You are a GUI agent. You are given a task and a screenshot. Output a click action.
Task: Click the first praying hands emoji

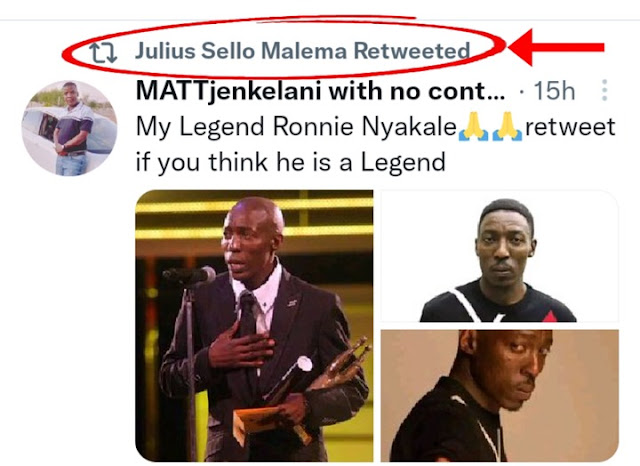click(473, 127)
